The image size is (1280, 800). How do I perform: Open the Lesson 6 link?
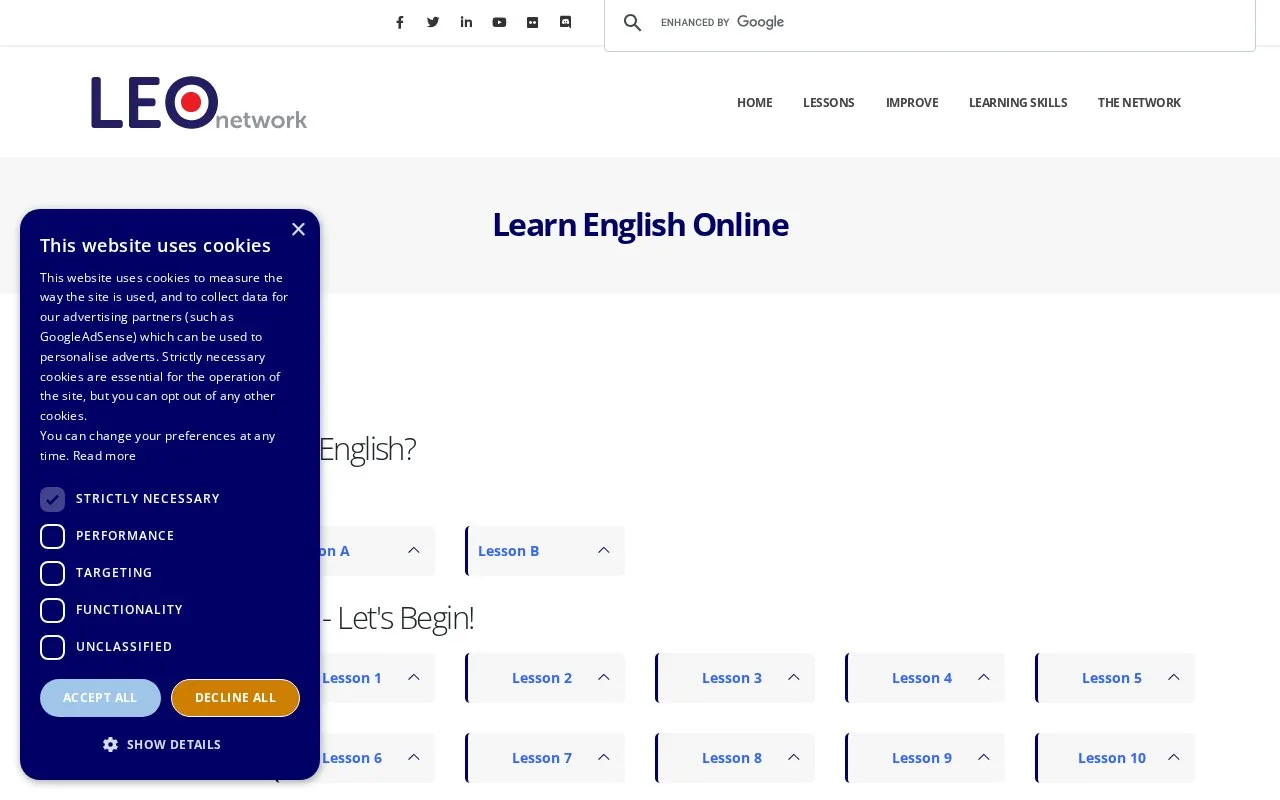pos(352,758)
